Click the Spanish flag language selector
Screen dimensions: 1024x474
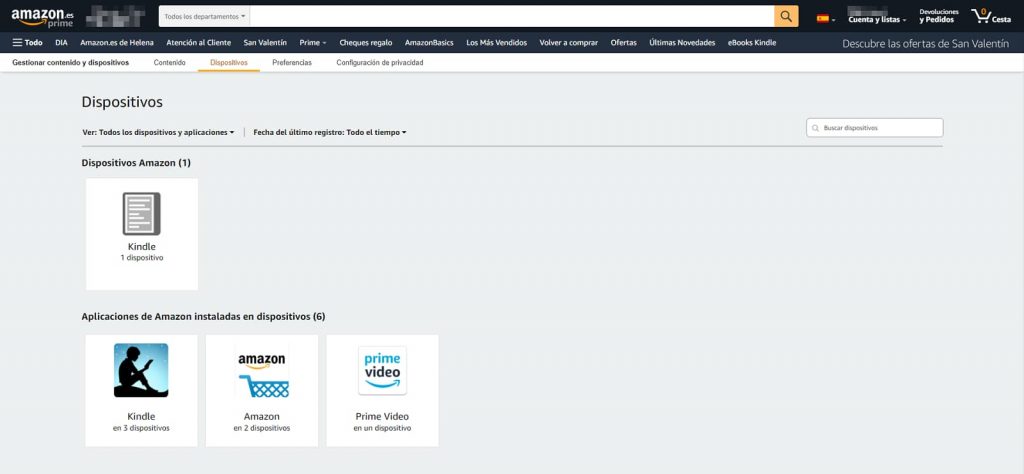tap(825, 19)
